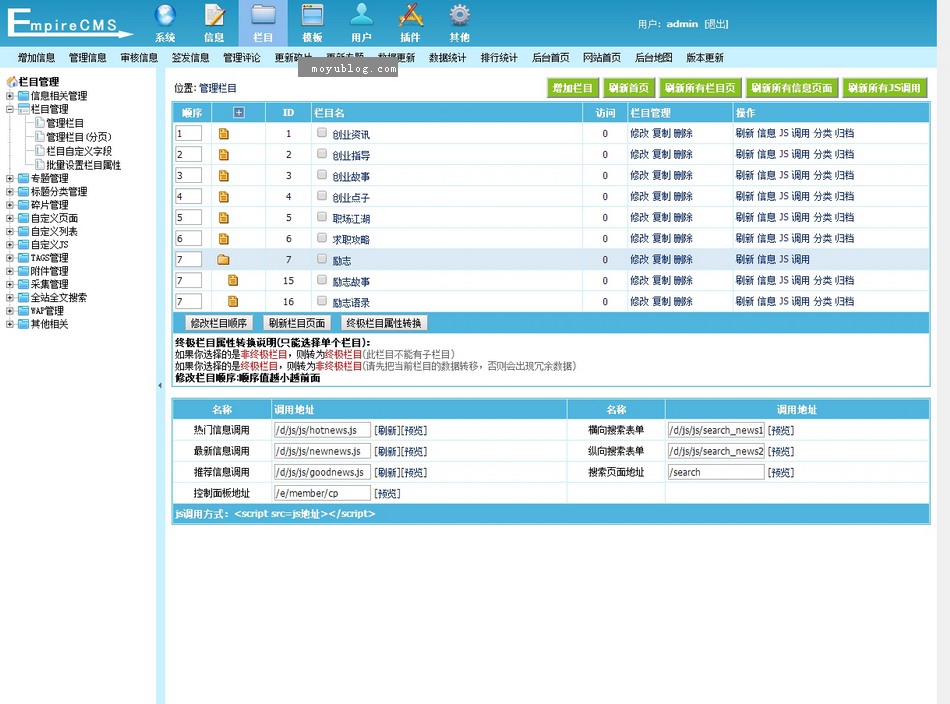
Task: Open 栏目自定义字段 in the sidebar
Action: 79,151
